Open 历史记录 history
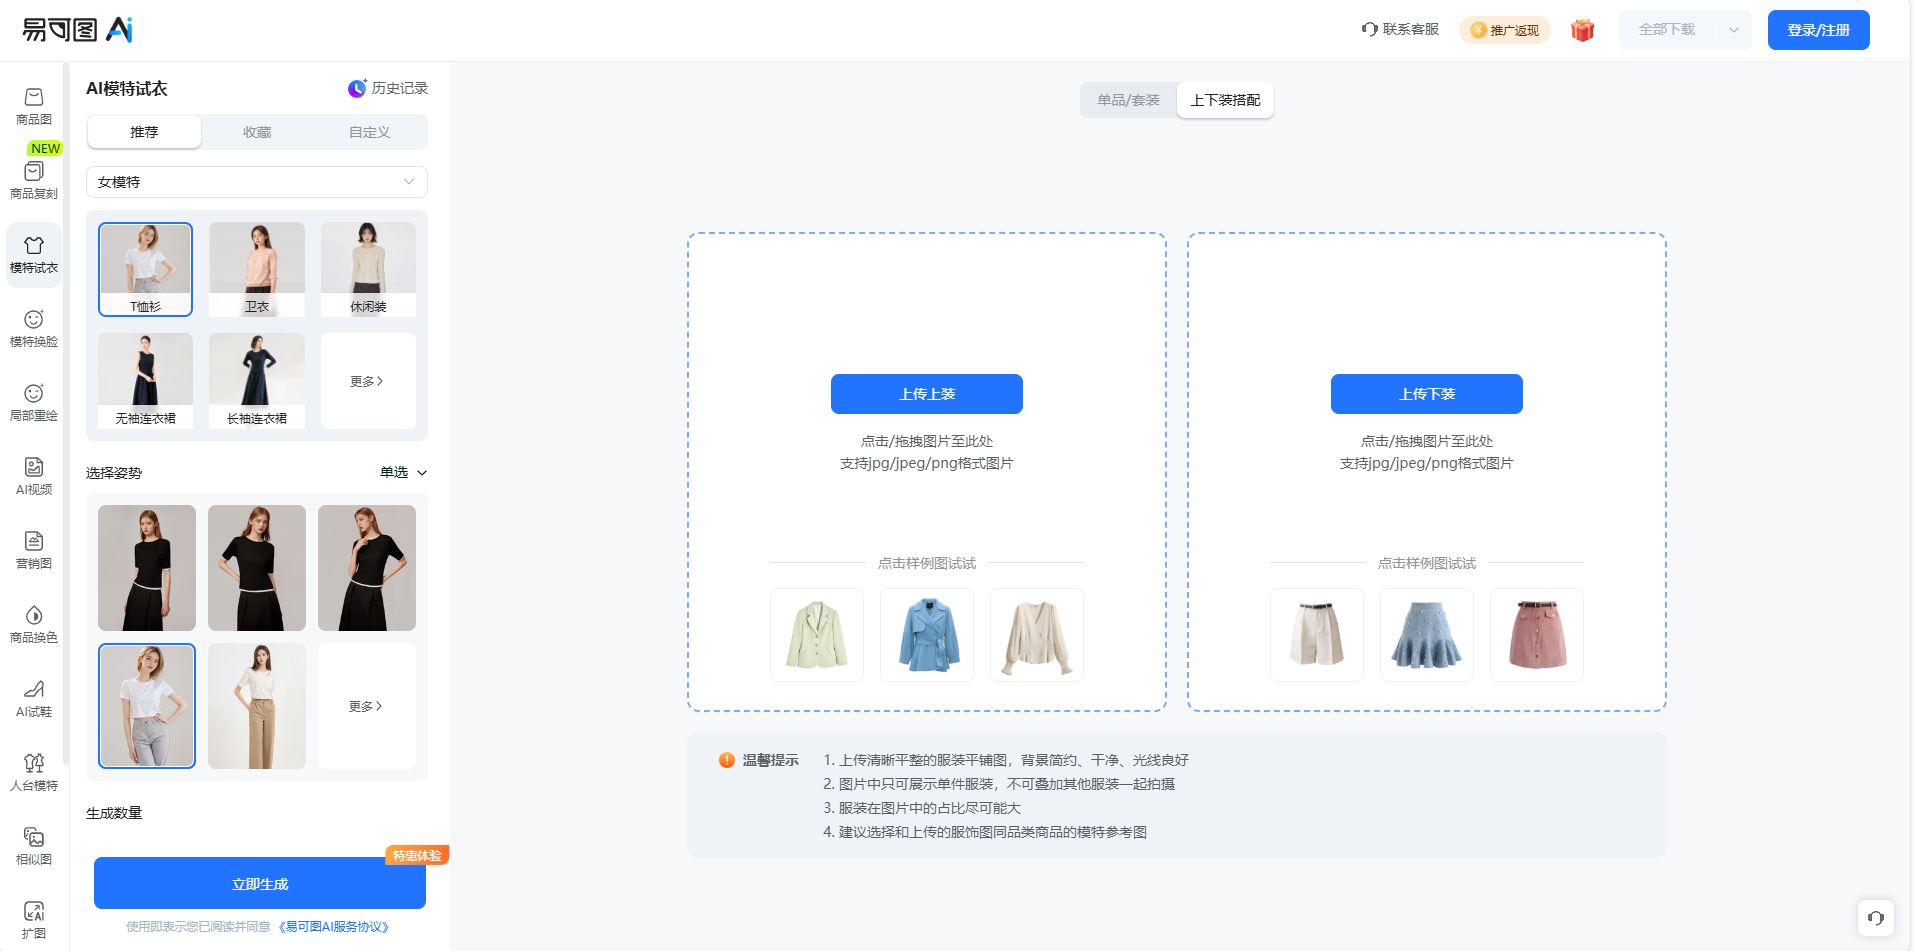Screen dimensions: 1914x951 click(x=388, y=88)
